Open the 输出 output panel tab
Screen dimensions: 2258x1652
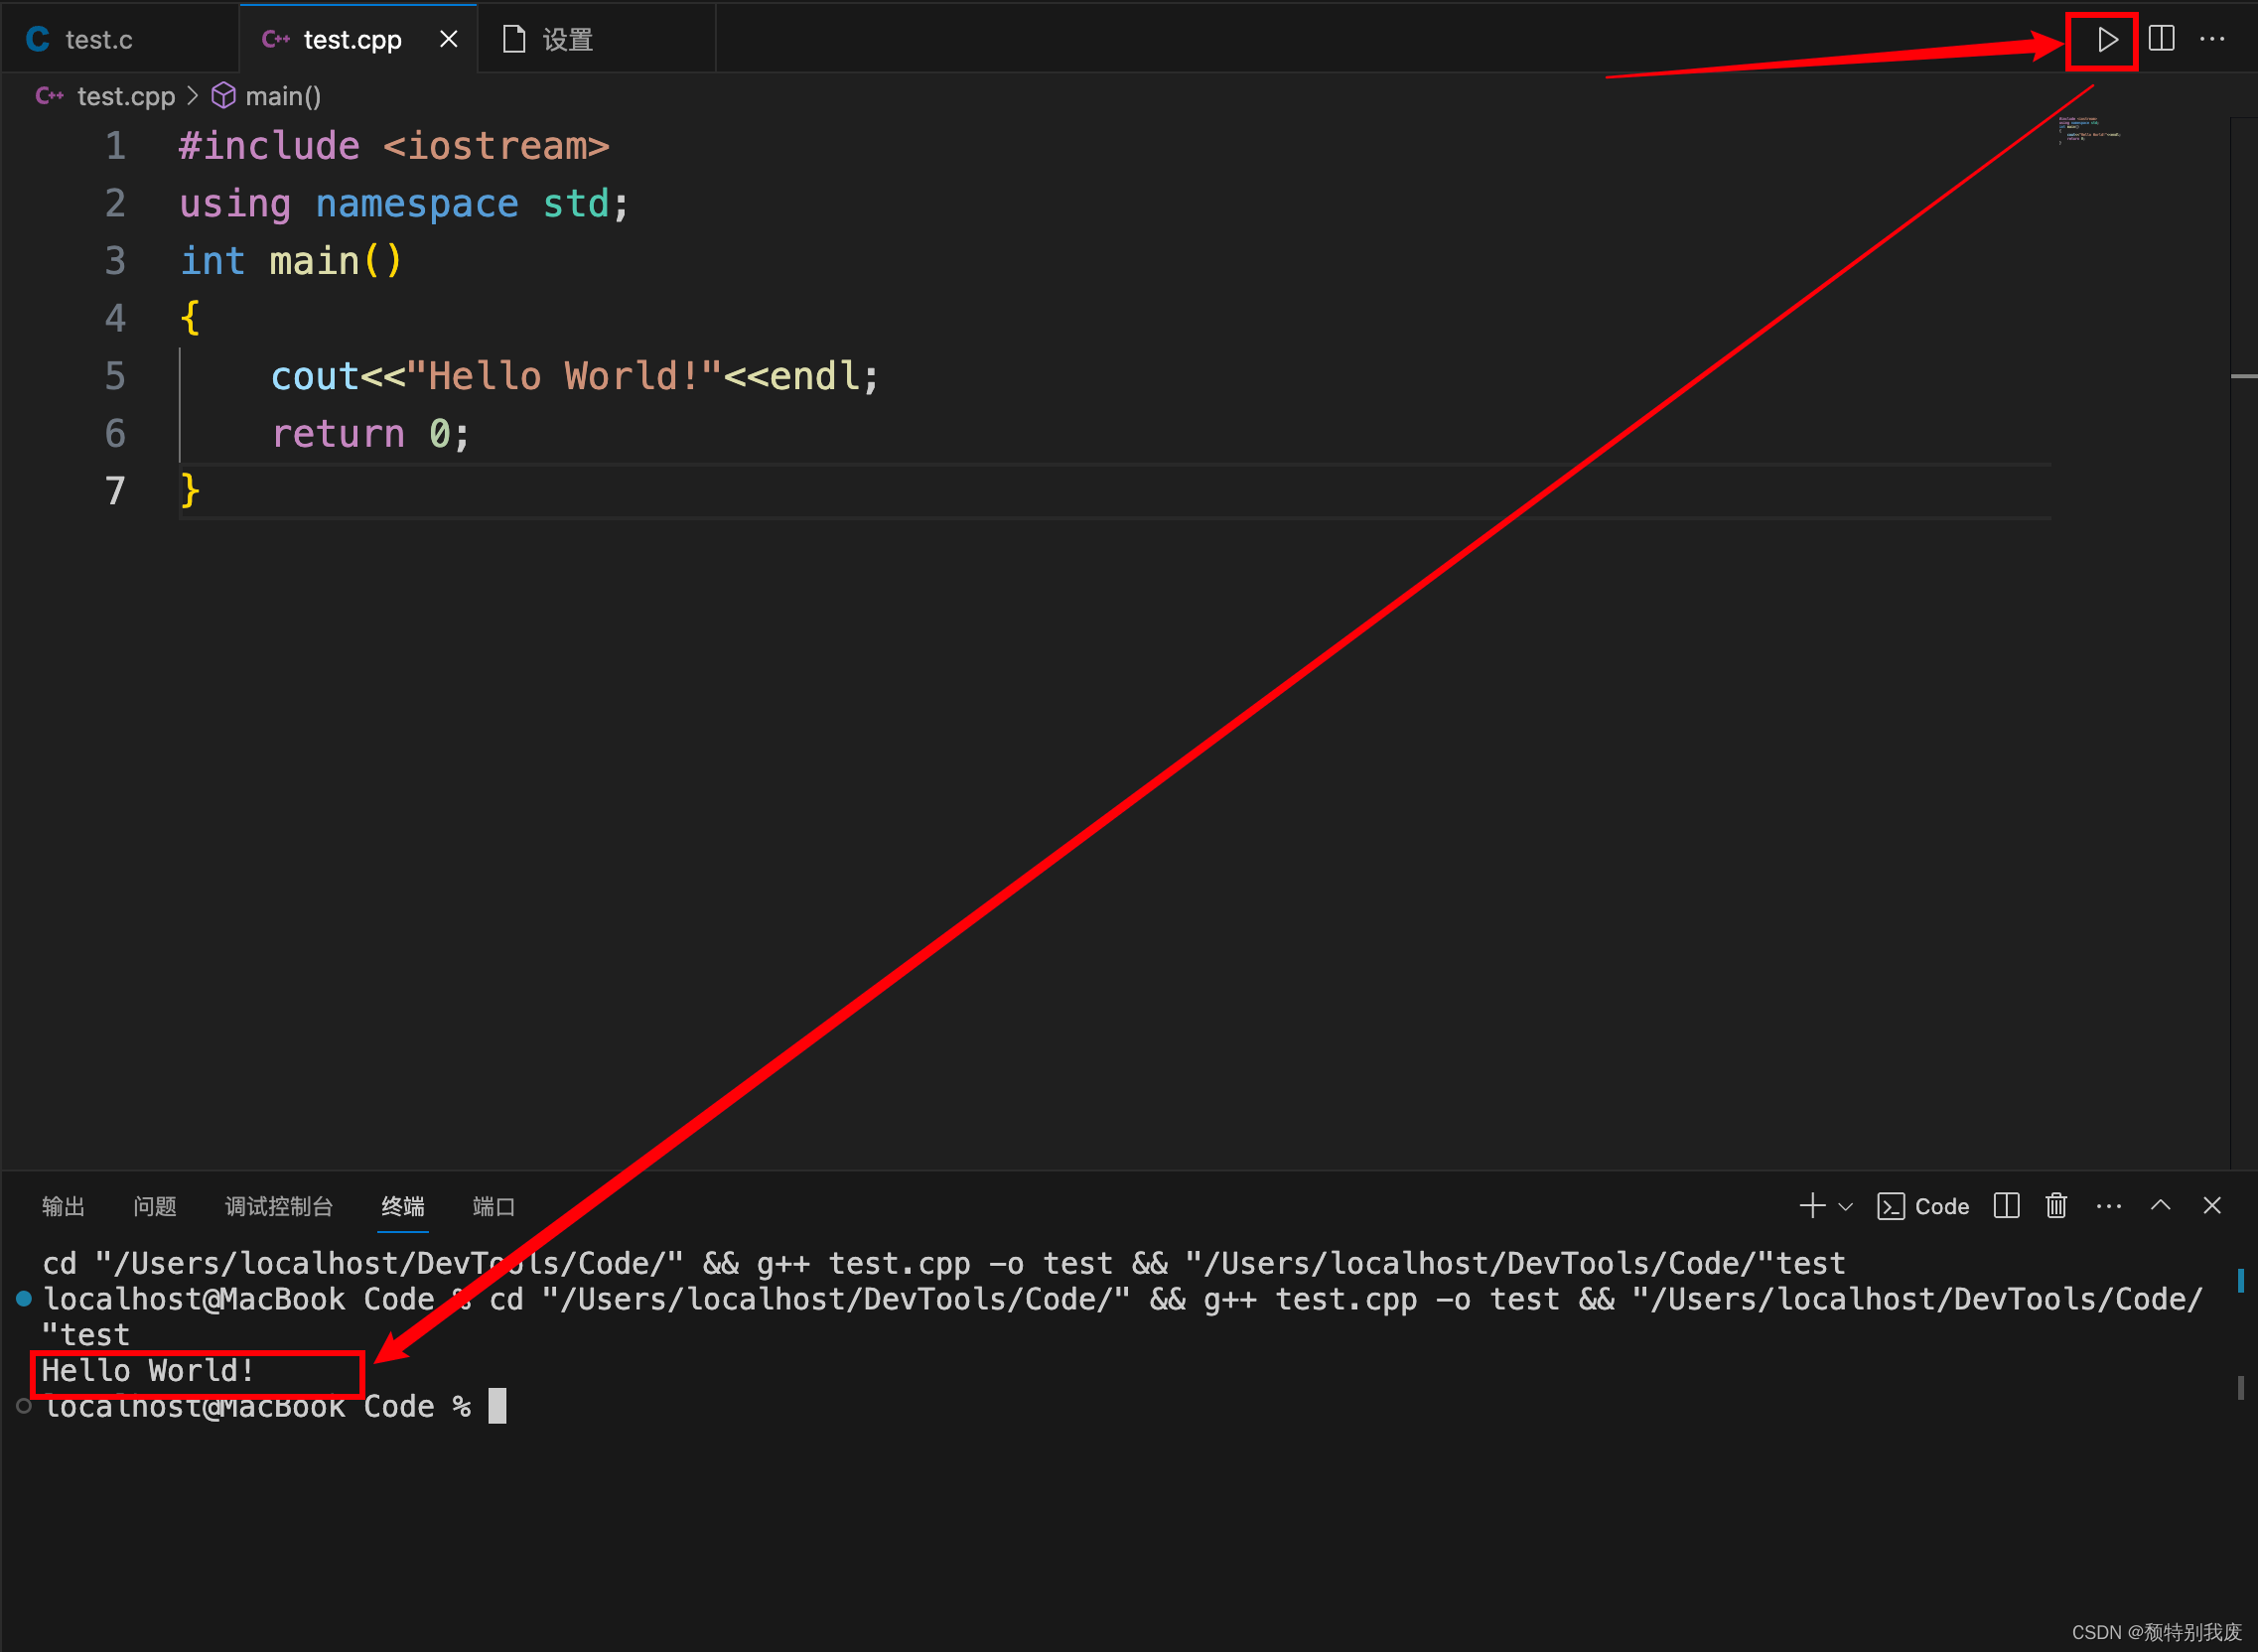point(63,1206)
